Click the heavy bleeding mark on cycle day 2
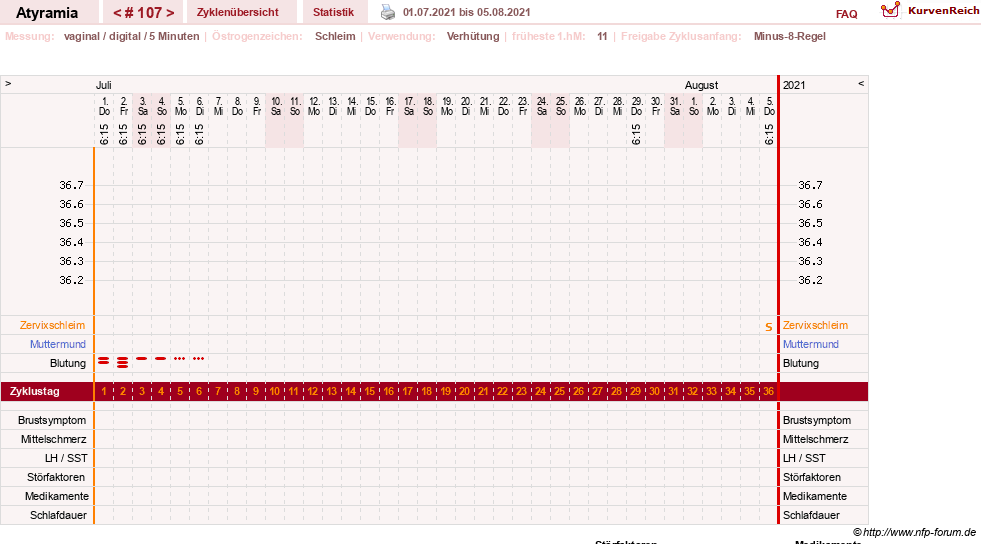The height and width of the screenshot is (544, 981). [x=123, y=362]
